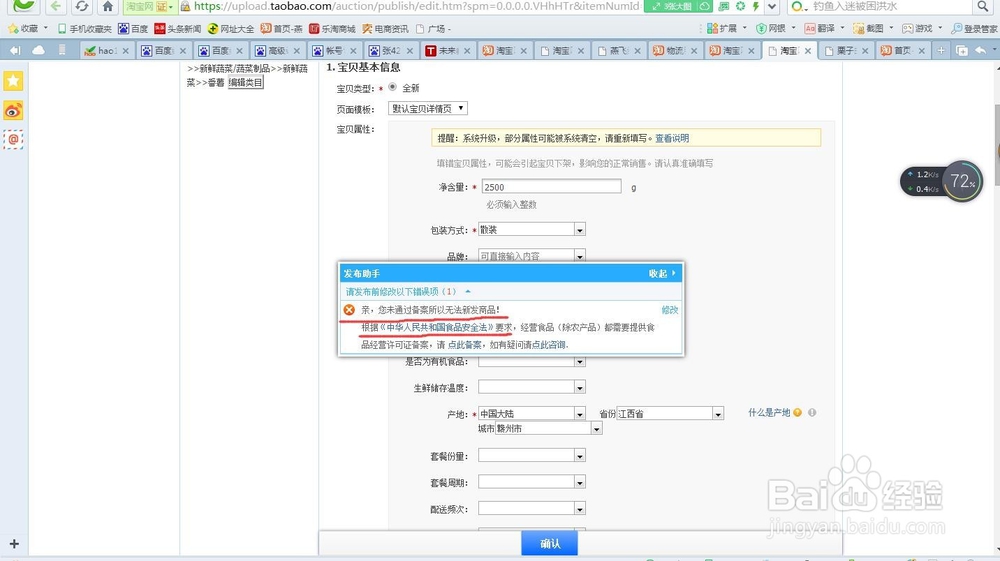Switch to the 蒸飞 tab
Viewport: 1000px width, 561px height.
tap(618, 50)
